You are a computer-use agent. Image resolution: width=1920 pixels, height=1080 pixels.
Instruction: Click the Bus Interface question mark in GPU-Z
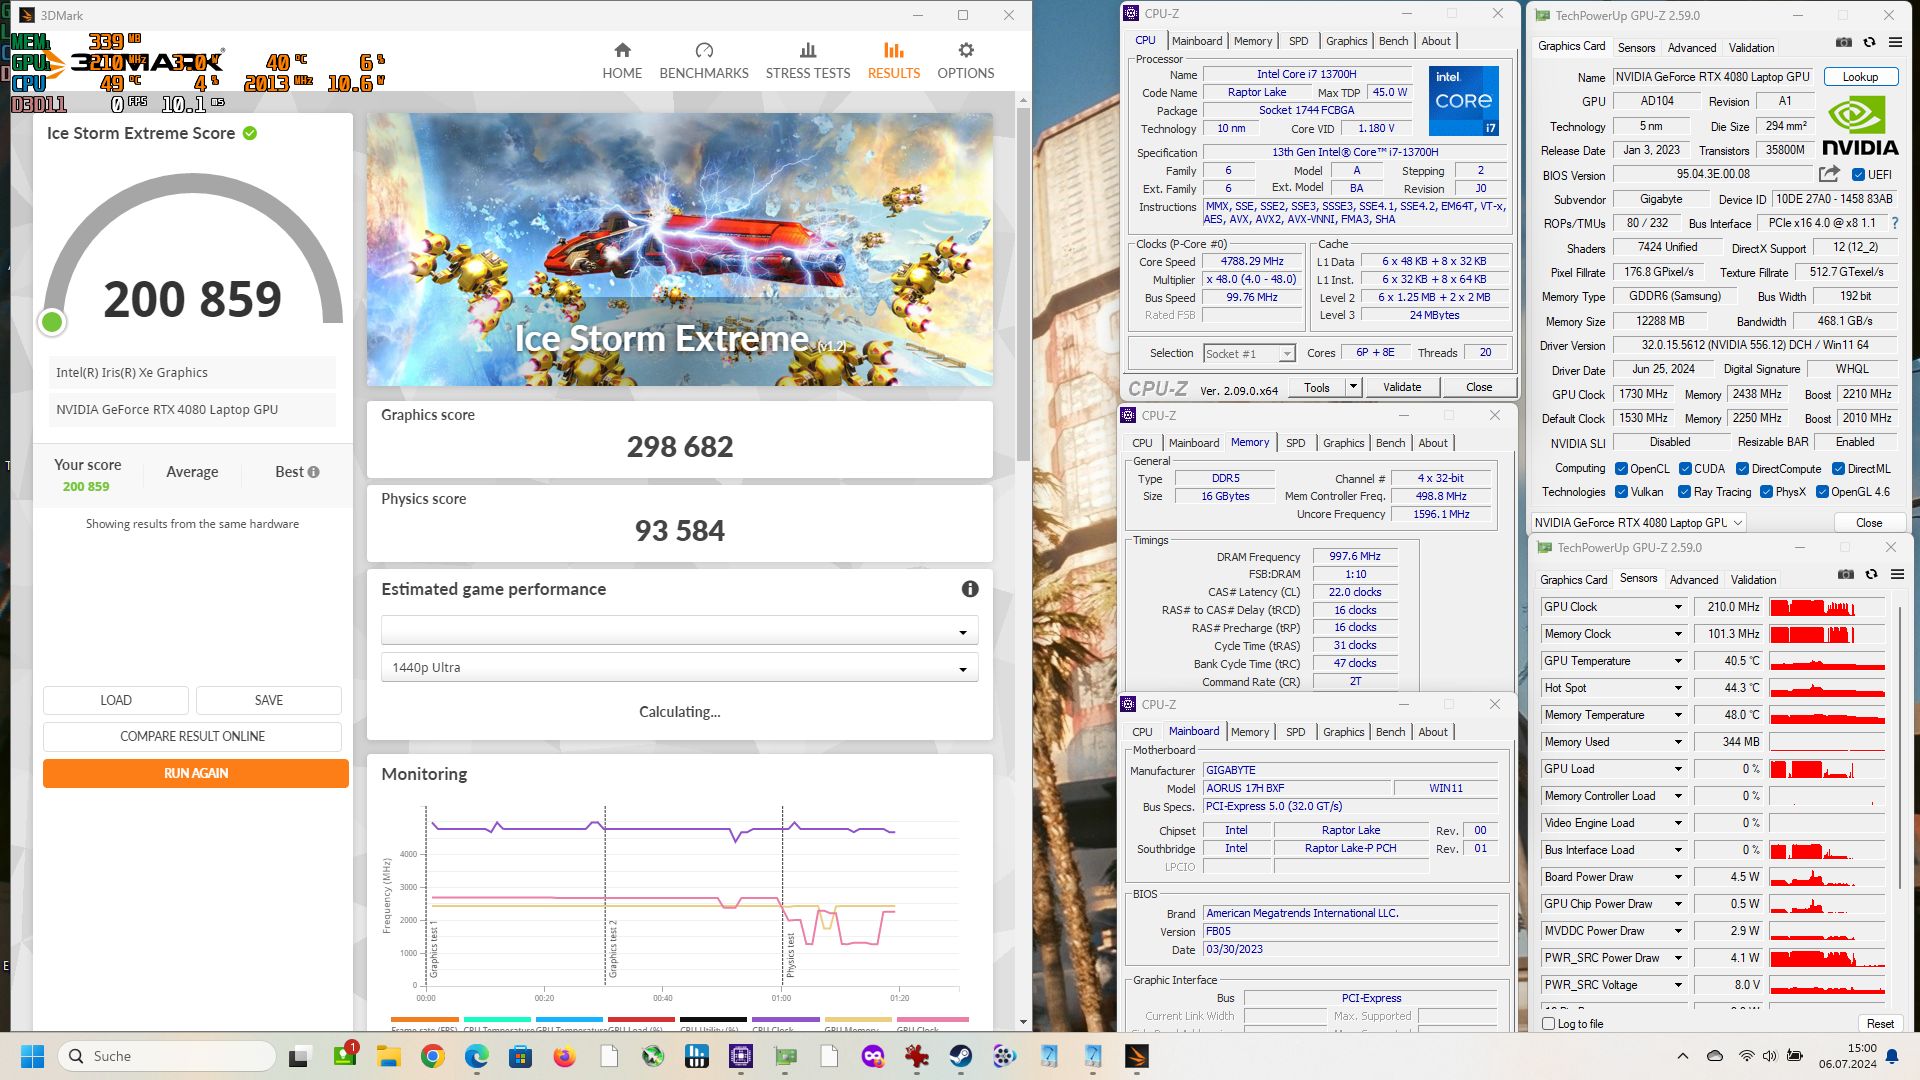(x=1894, y=223)
